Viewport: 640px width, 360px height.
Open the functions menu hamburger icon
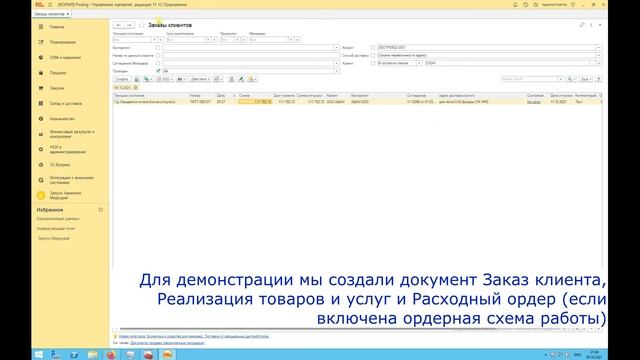[50, 4]
